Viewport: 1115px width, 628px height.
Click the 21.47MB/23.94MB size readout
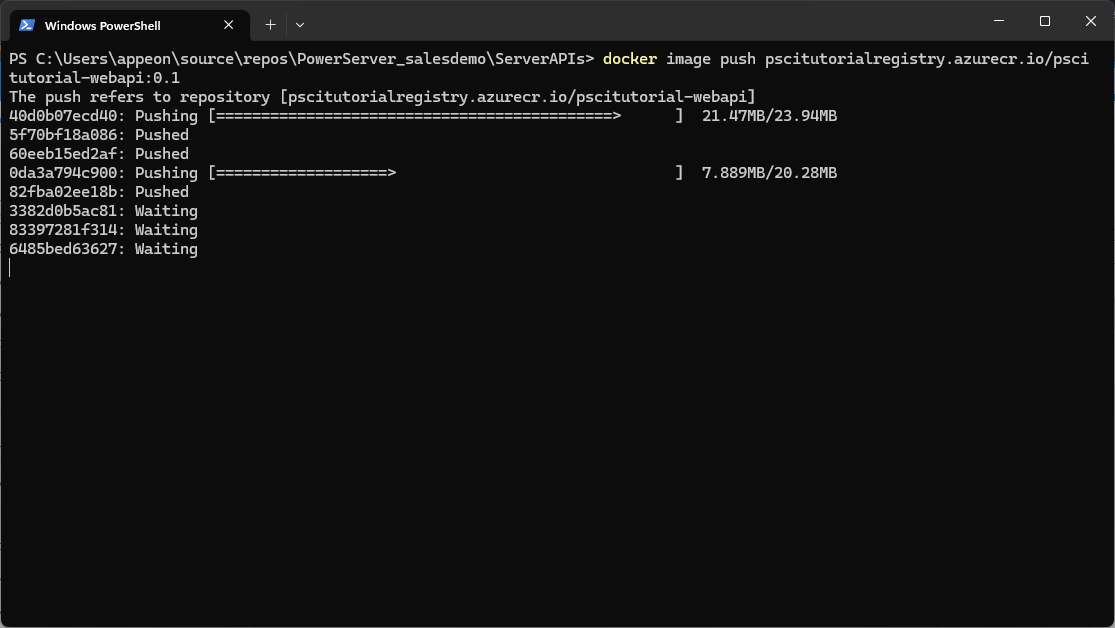click(769, 115)
